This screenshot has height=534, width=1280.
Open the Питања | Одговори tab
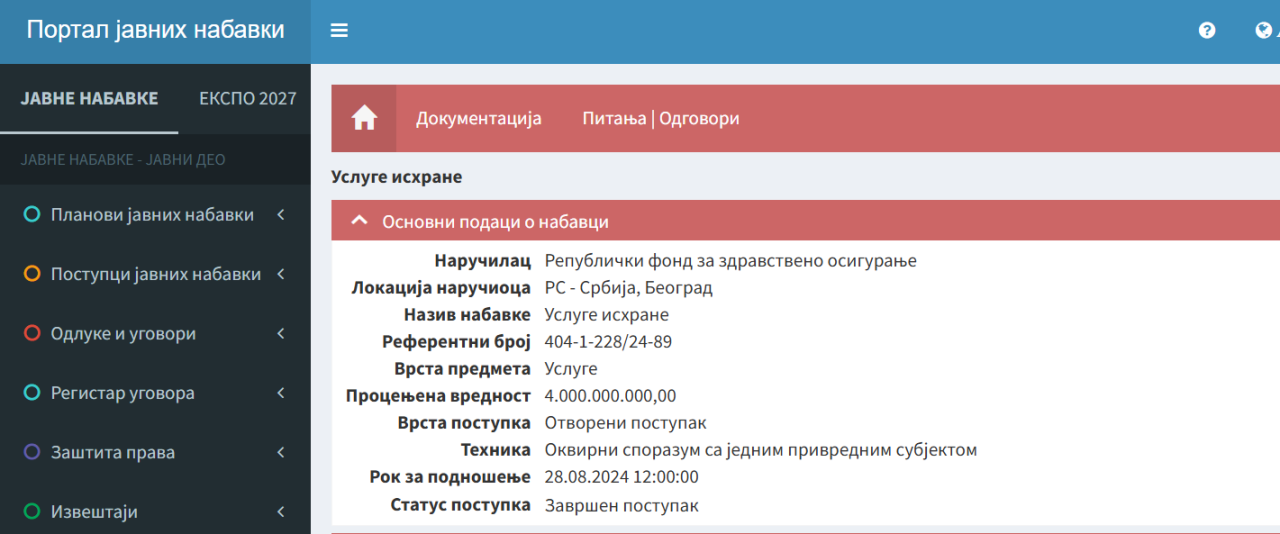pos(661,118)
